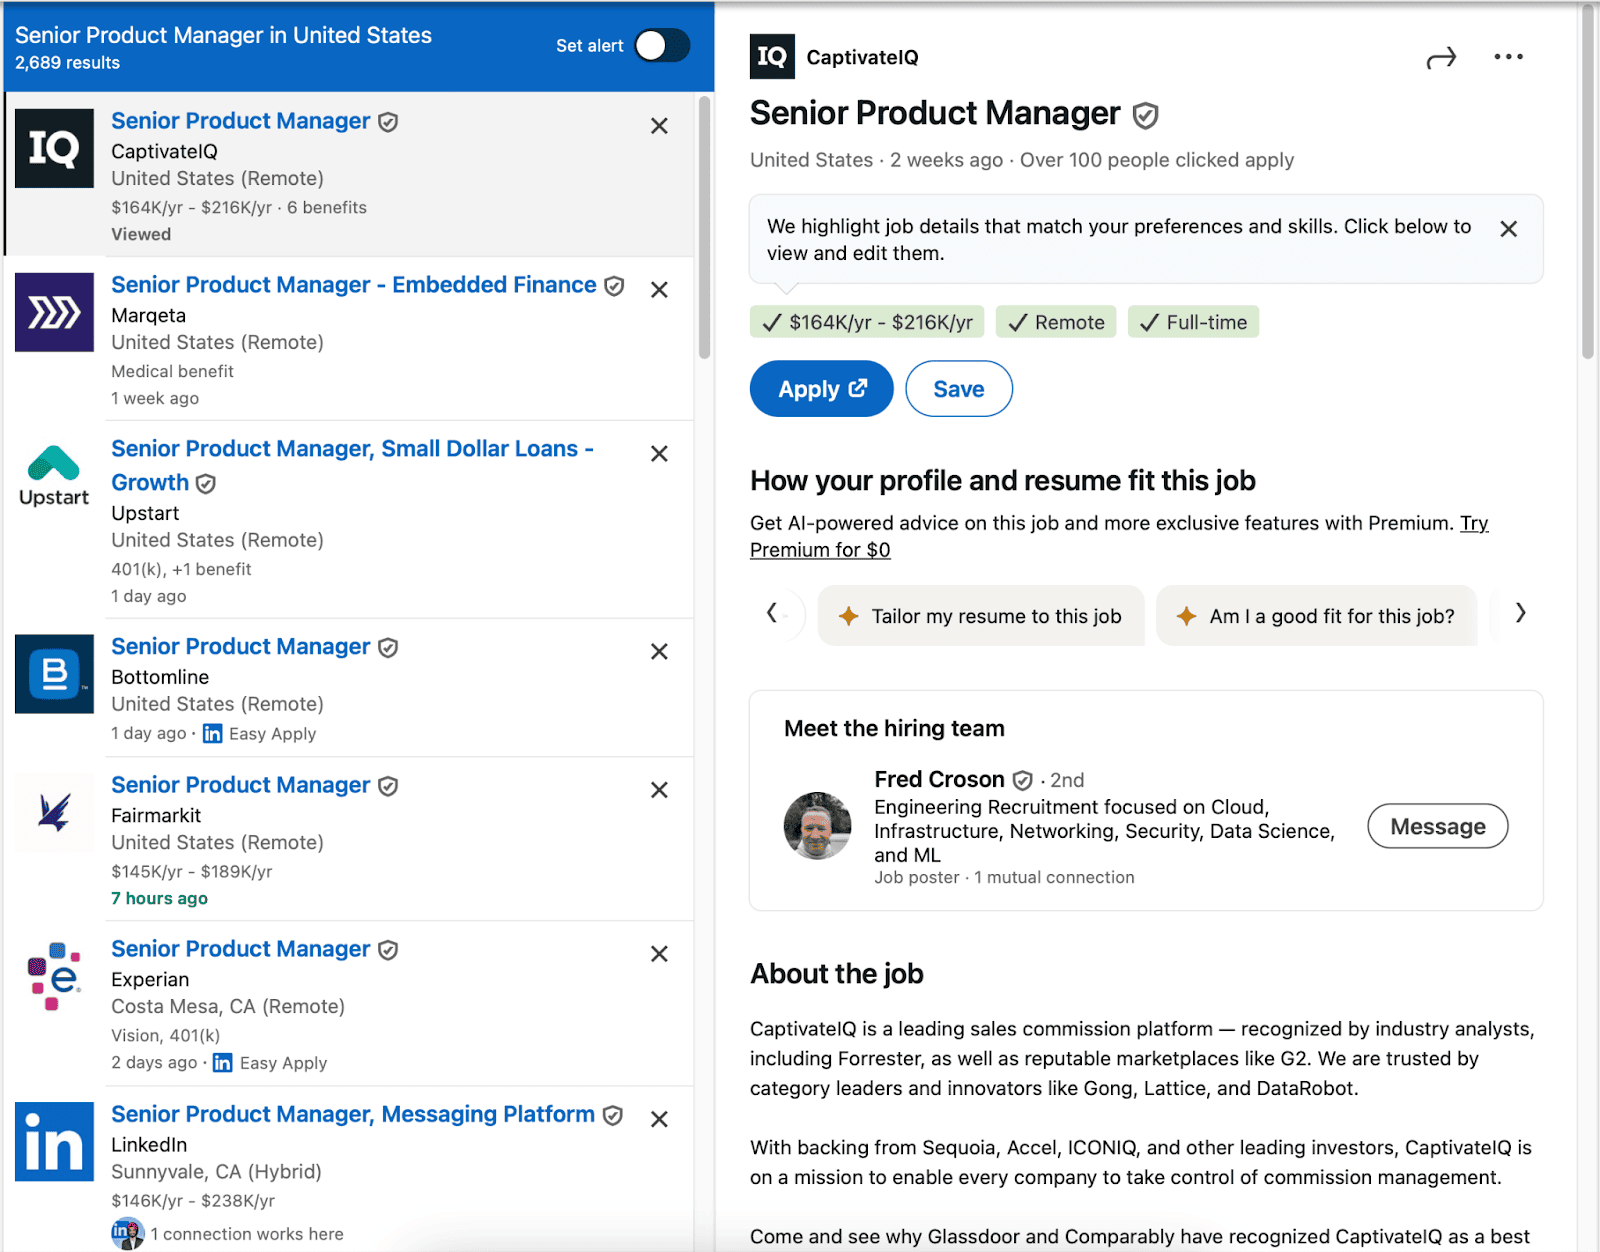Message Fred Croson from hiring team
The height and width of the screenshot is (1252, 1600).
pos(1437,826)
